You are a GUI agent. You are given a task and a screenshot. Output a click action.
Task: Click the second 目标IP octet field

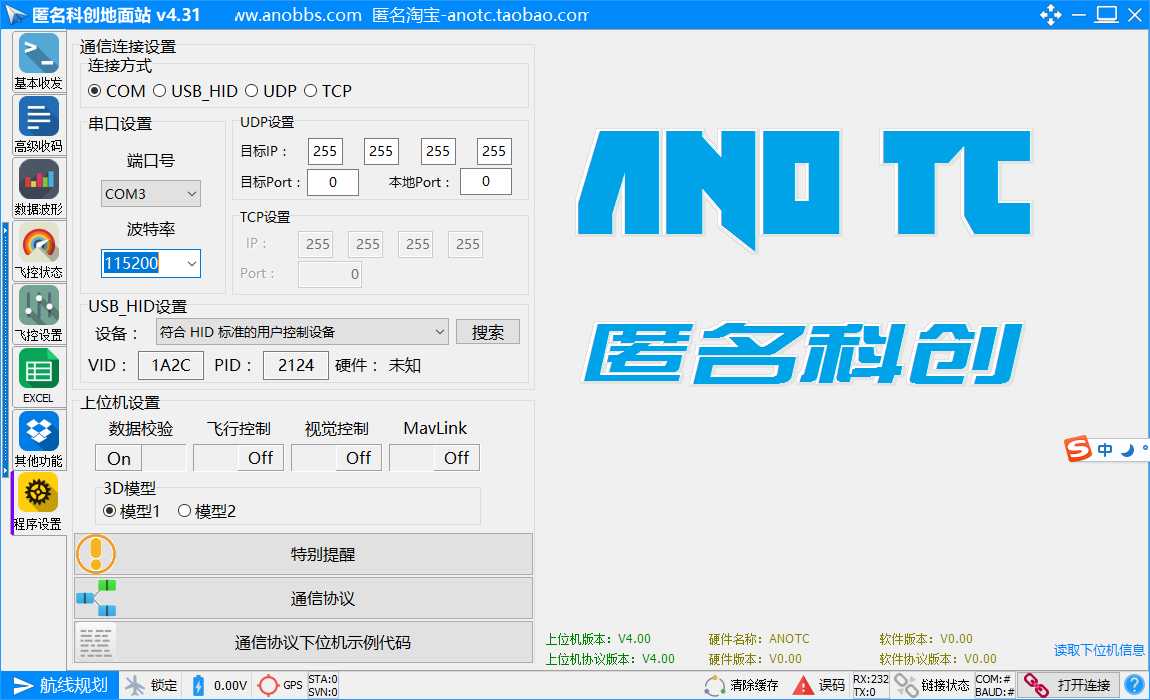click(381, 151)
